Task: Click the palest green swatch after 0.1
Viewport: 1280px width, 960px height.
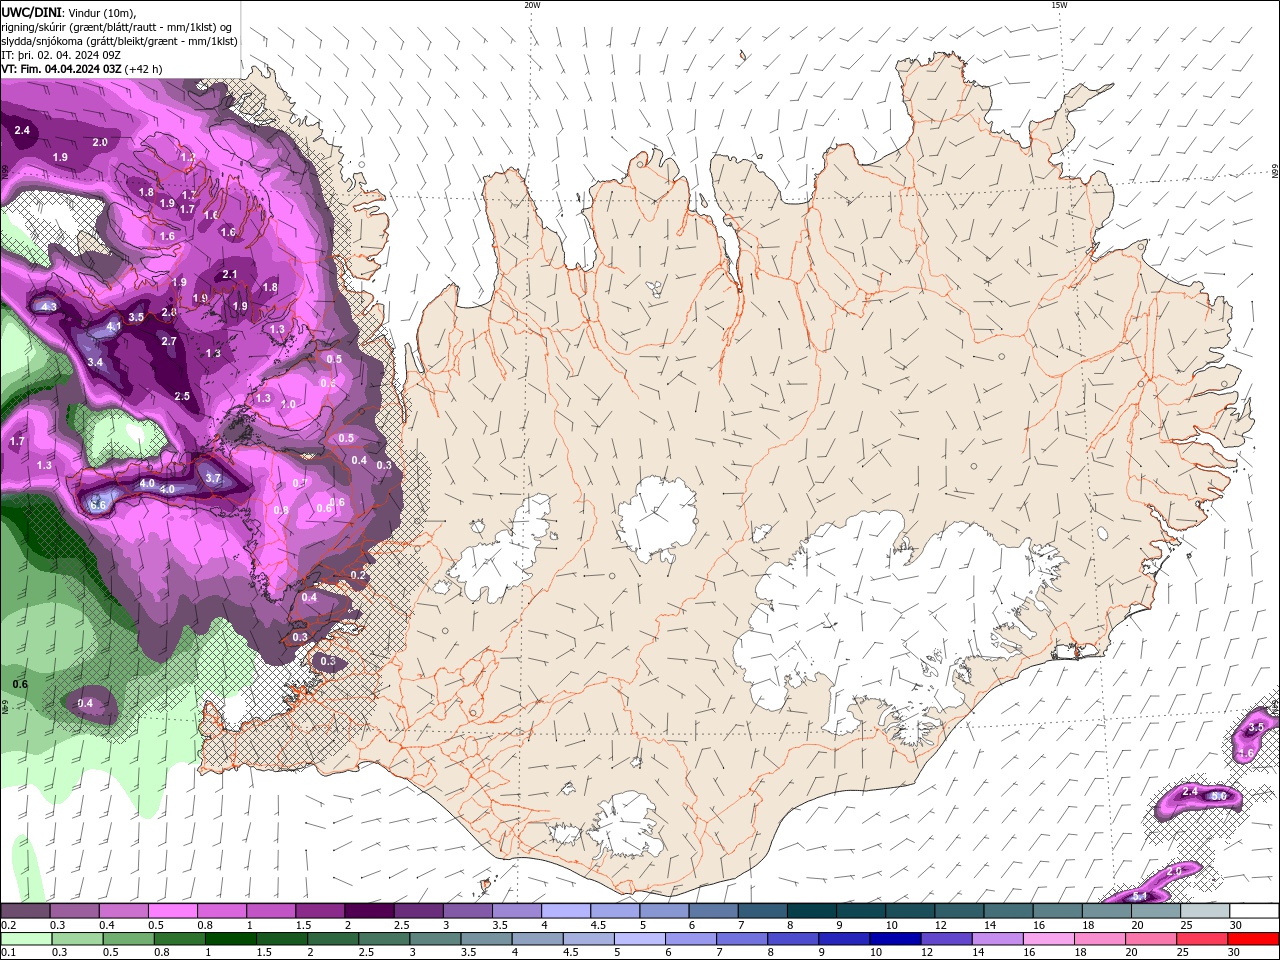Action: point(26,939)
